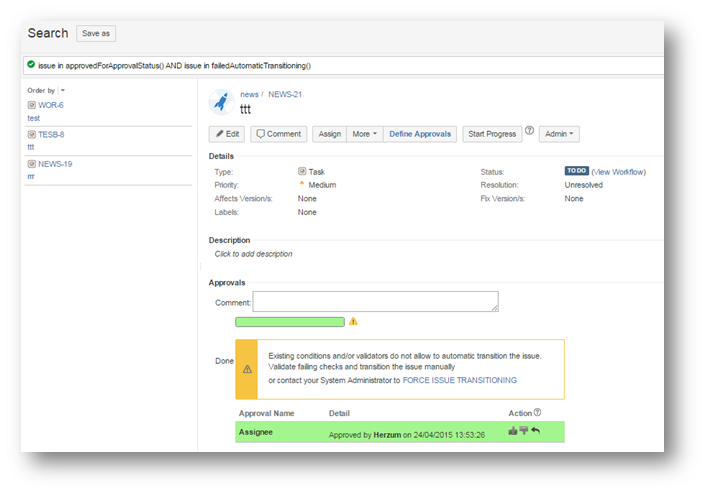Click into the approval Comment text box
Screen dimensions: 706x494
[375, 302]
